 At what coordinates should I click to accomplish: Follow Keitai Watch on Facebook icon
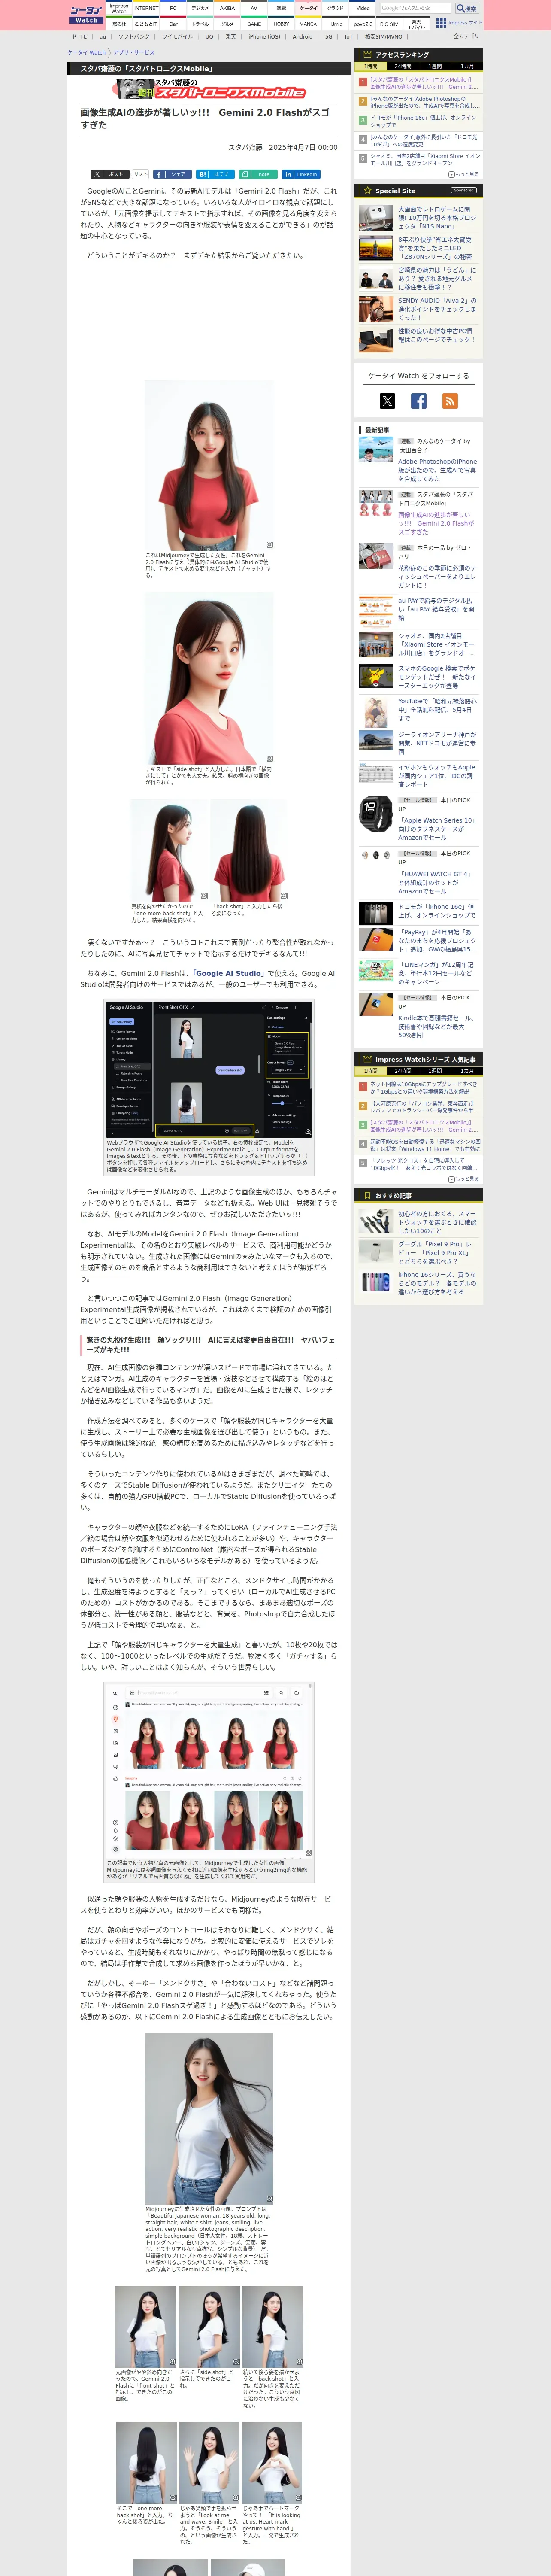(x=419, y=401)
